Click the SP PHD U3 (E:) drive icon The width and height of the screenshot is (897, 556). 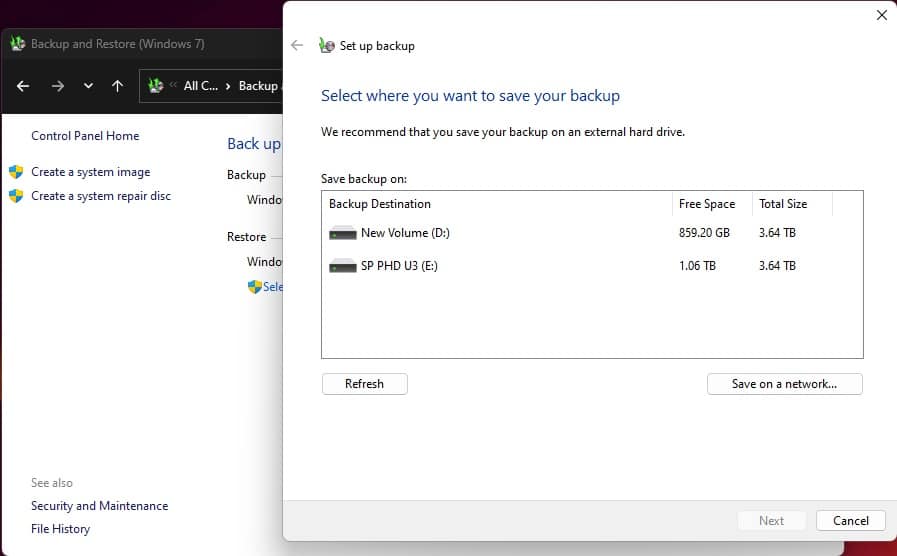[x=343, y=265]
